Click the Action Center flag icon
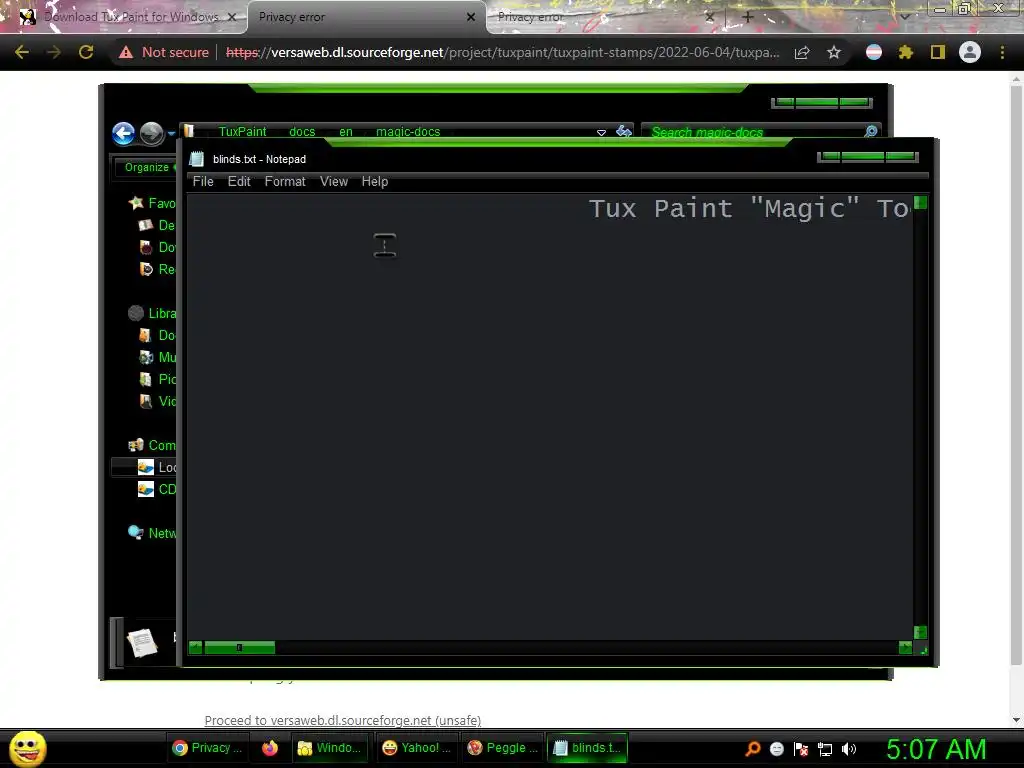This screenshot has height=768, width=1024. (x=801, y=749)
